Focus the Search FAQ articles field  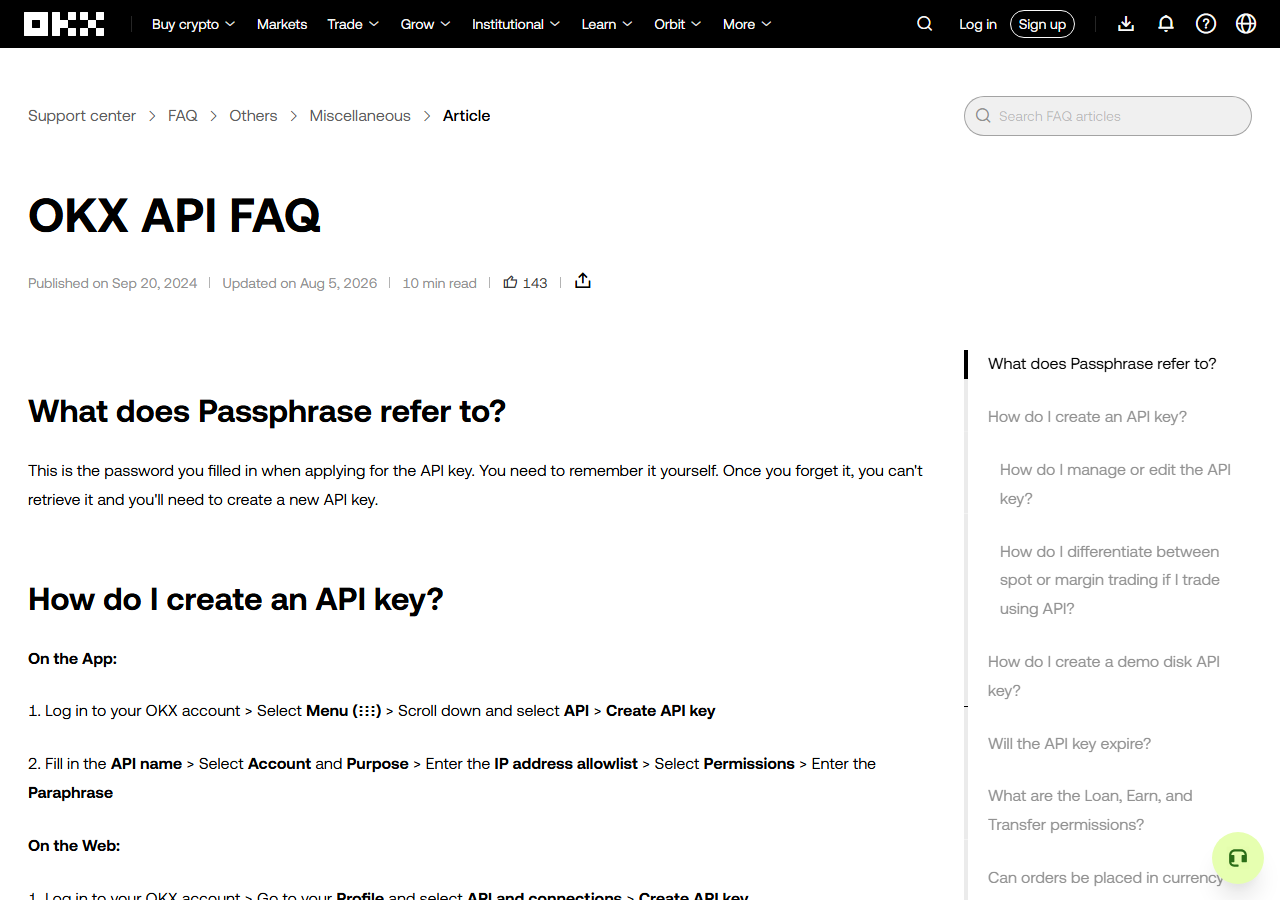tap(1108, 116)
